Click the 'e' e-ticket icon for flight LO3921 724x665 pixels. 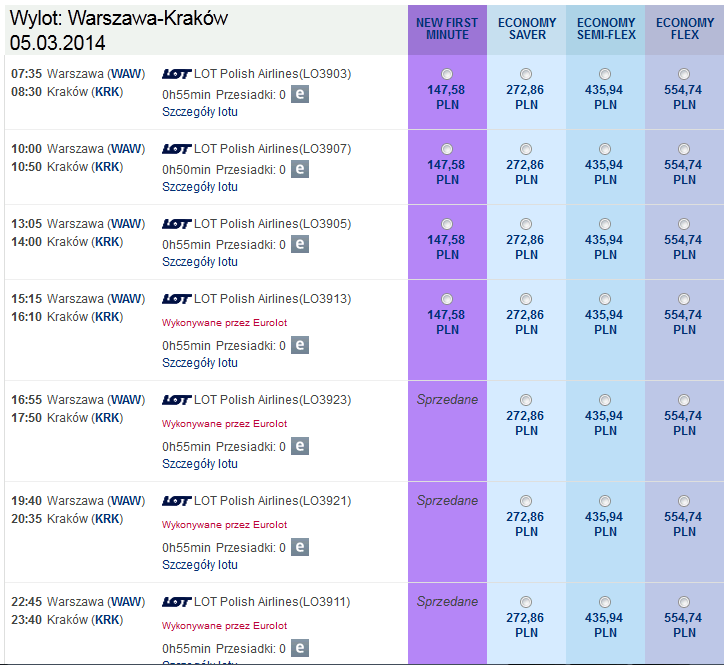pyautogui.click(x=300, y=547)
